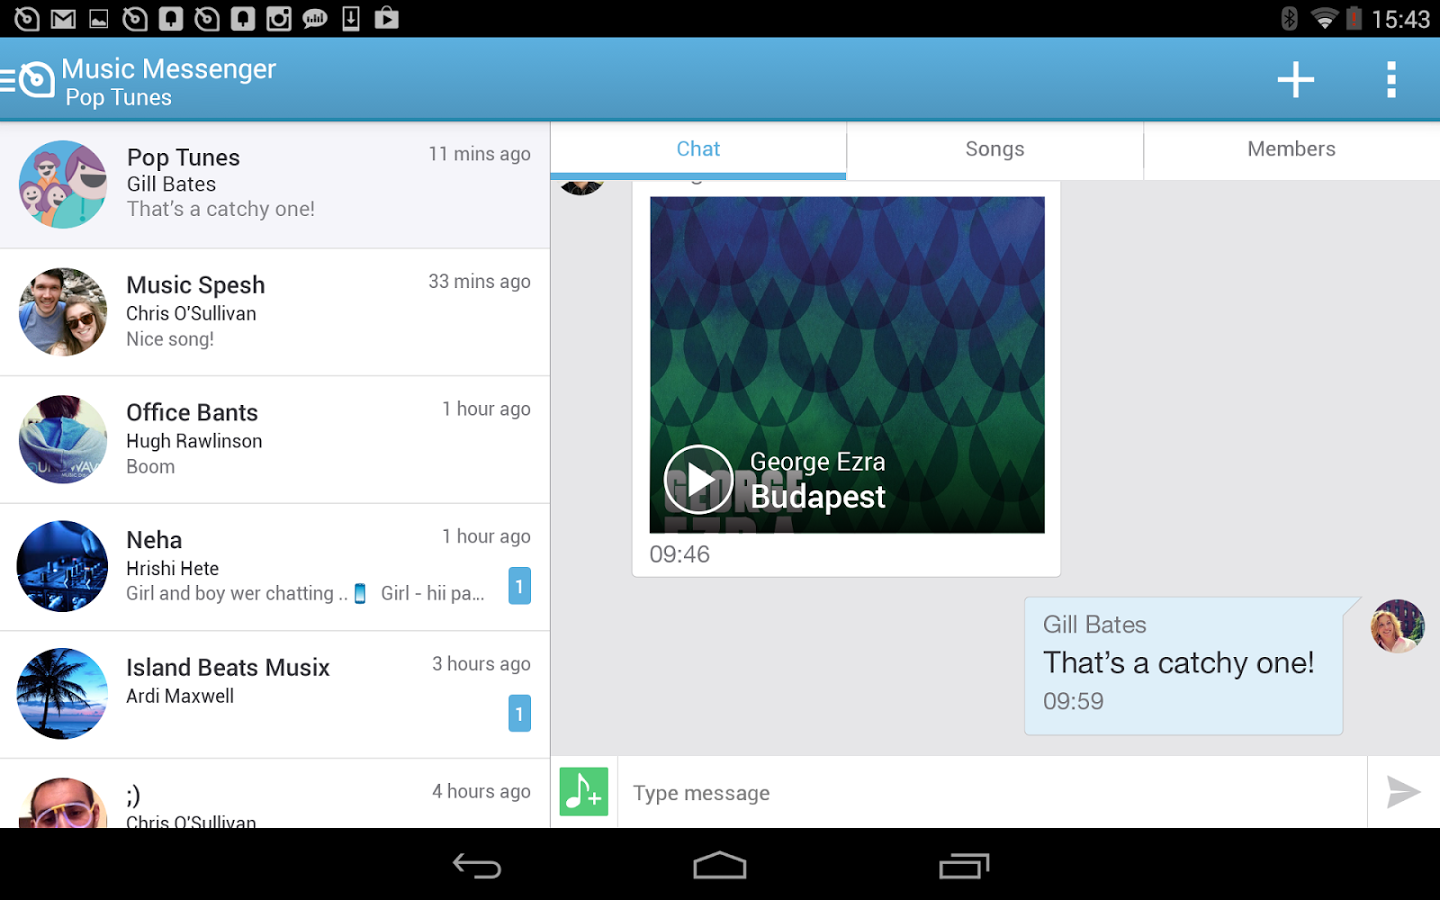Tap Android back navigation button
1440x900 pixels.
[x=477, y=865]
